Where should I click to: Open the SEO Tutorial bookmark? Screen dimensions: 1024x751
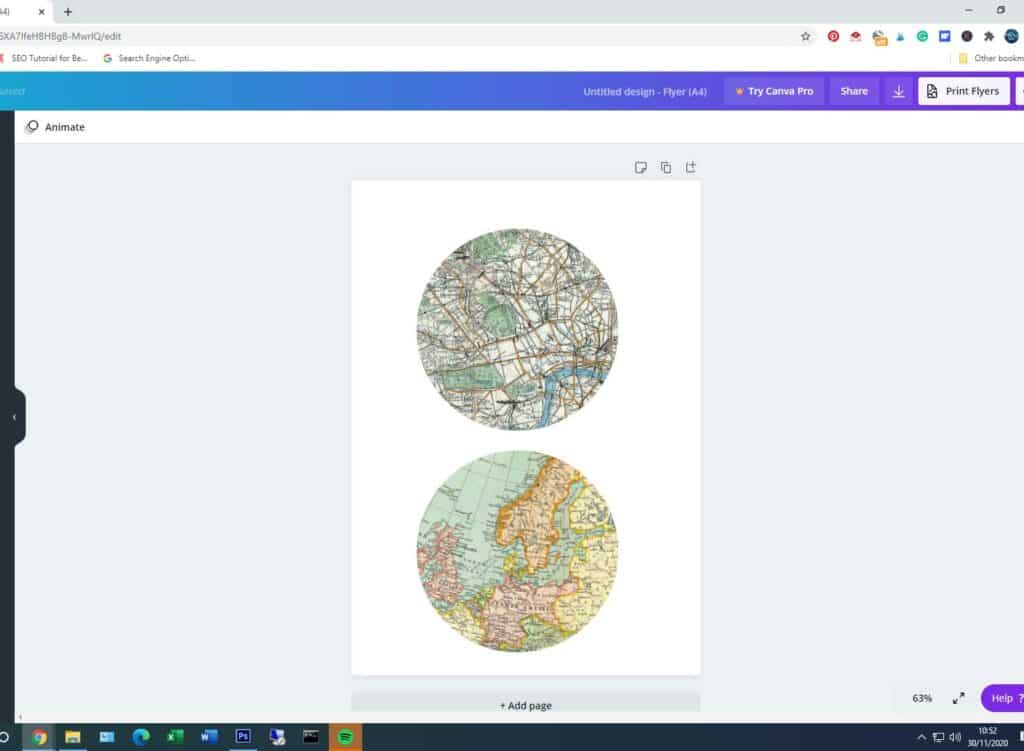coord(48,58)
